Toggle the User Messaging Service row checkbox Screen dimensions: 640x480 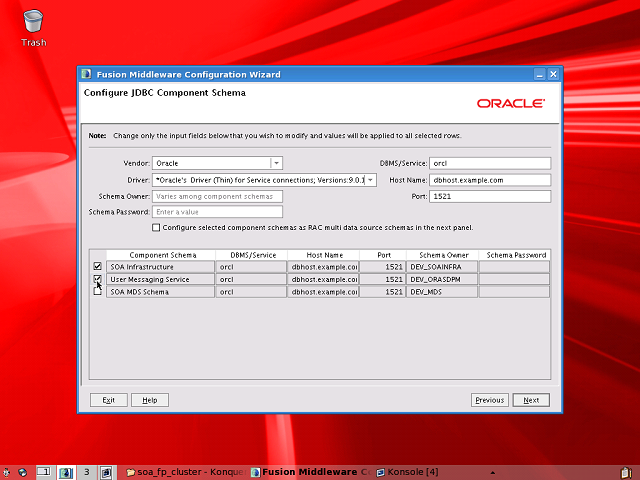[x=97, y=279]
